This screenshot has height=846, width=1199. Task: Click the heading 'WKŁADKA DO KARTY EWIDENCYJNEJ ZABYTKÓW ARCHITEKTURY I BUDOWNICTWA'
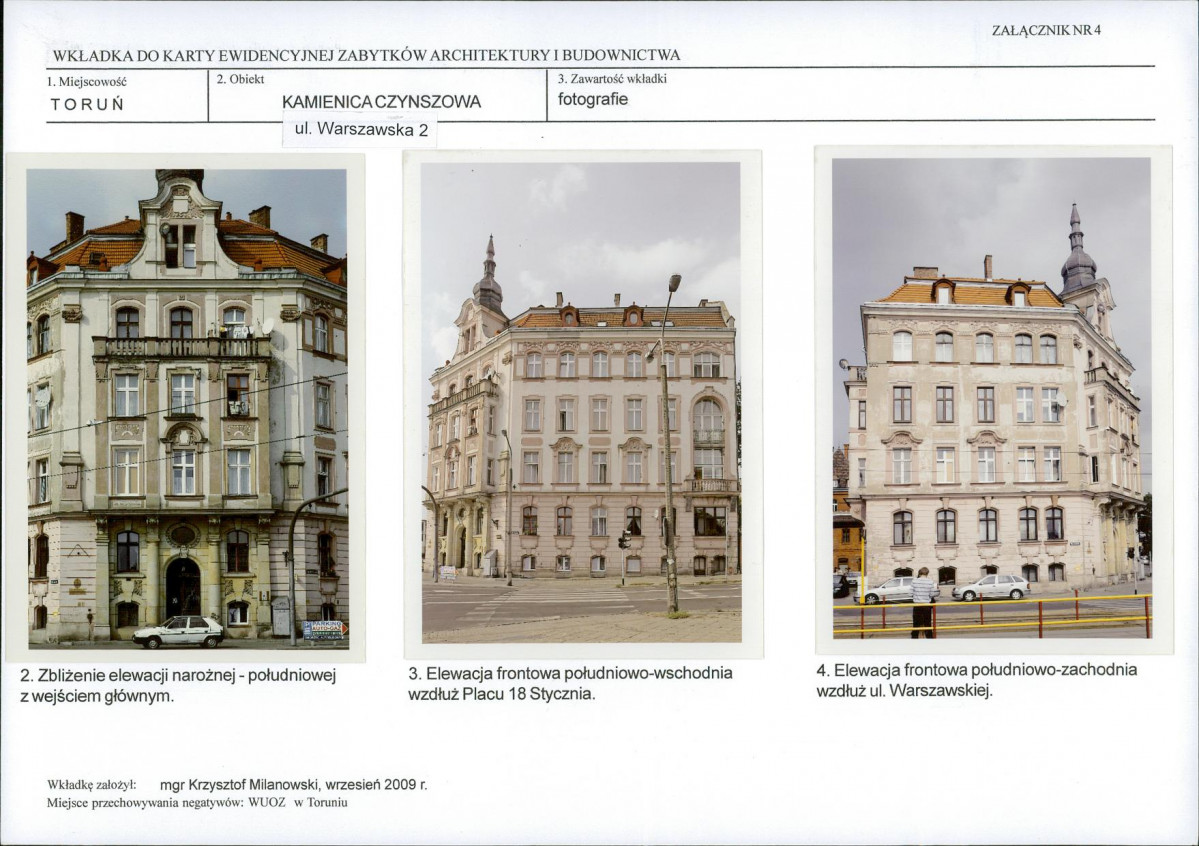pos(366,56)
